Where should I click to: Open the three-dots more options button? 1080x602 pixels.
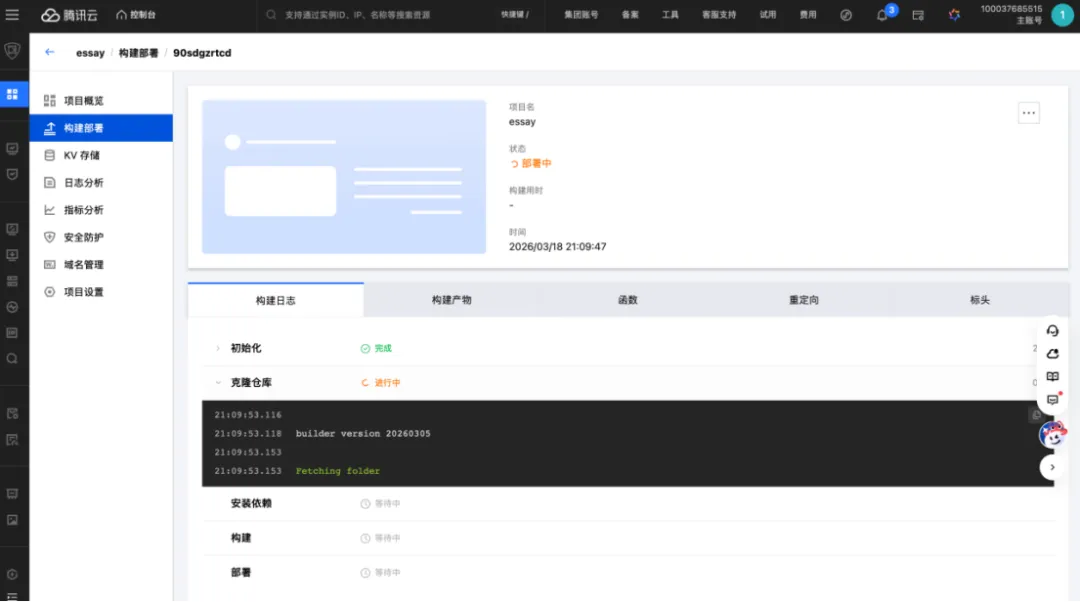point(1028,113)
